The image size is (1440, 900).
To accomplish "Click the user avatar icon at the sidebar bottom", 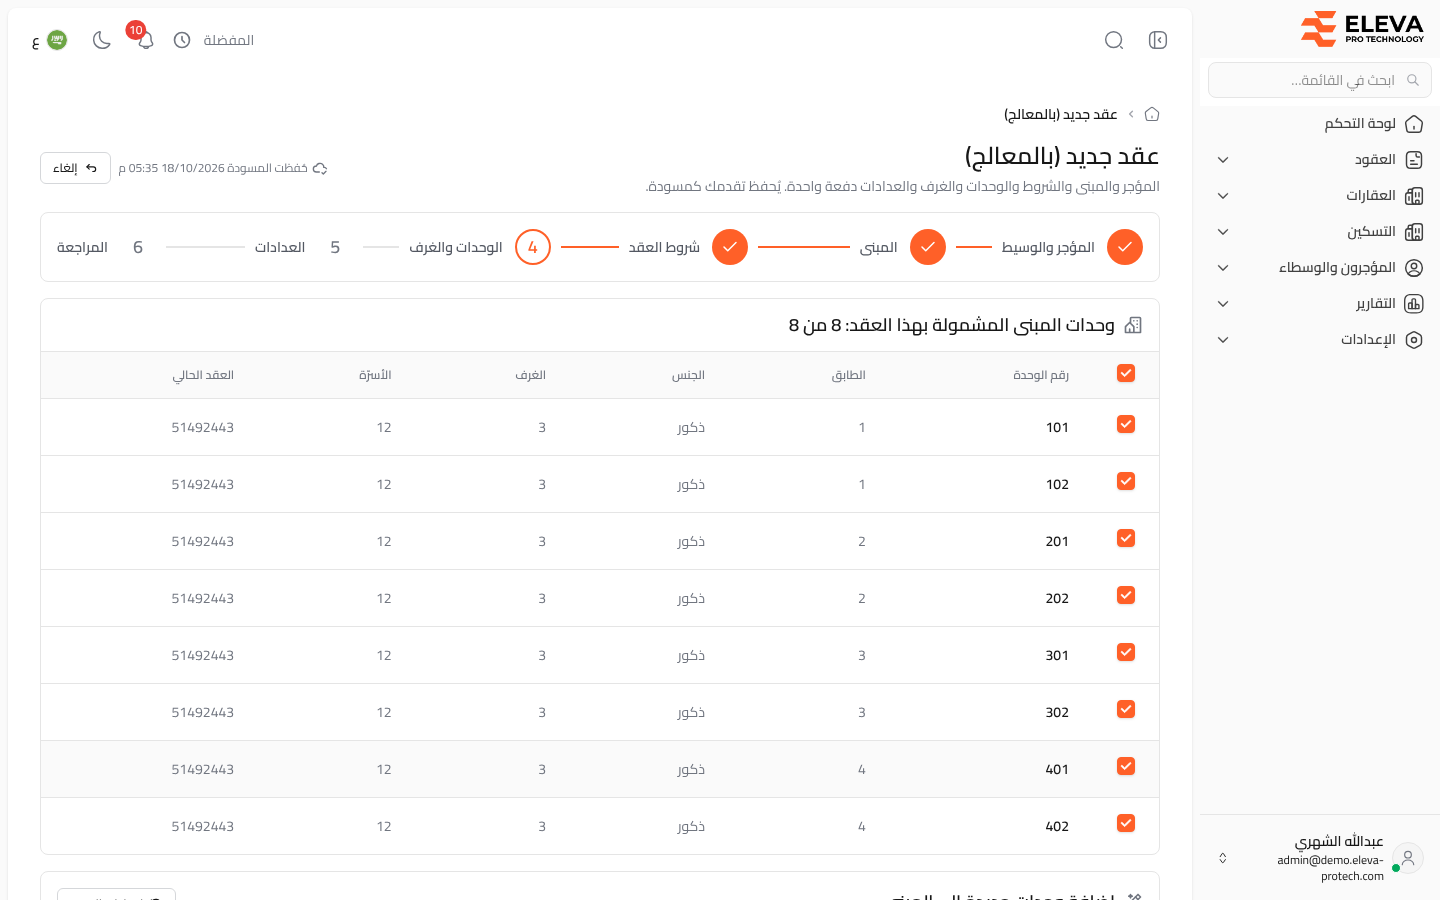I will point(1408,858).
